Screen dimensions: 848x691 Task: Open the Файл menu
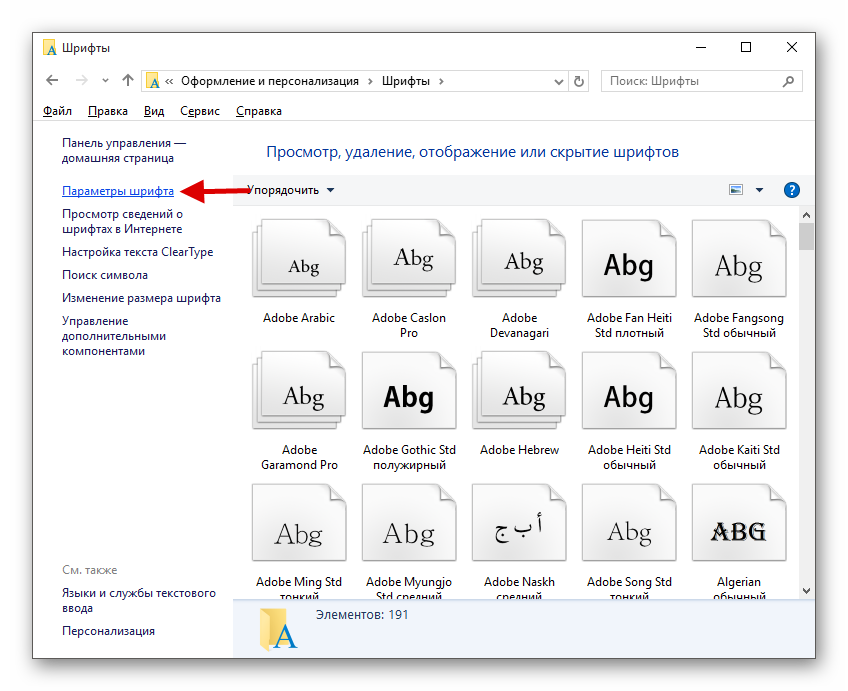[x=57, y=111]
